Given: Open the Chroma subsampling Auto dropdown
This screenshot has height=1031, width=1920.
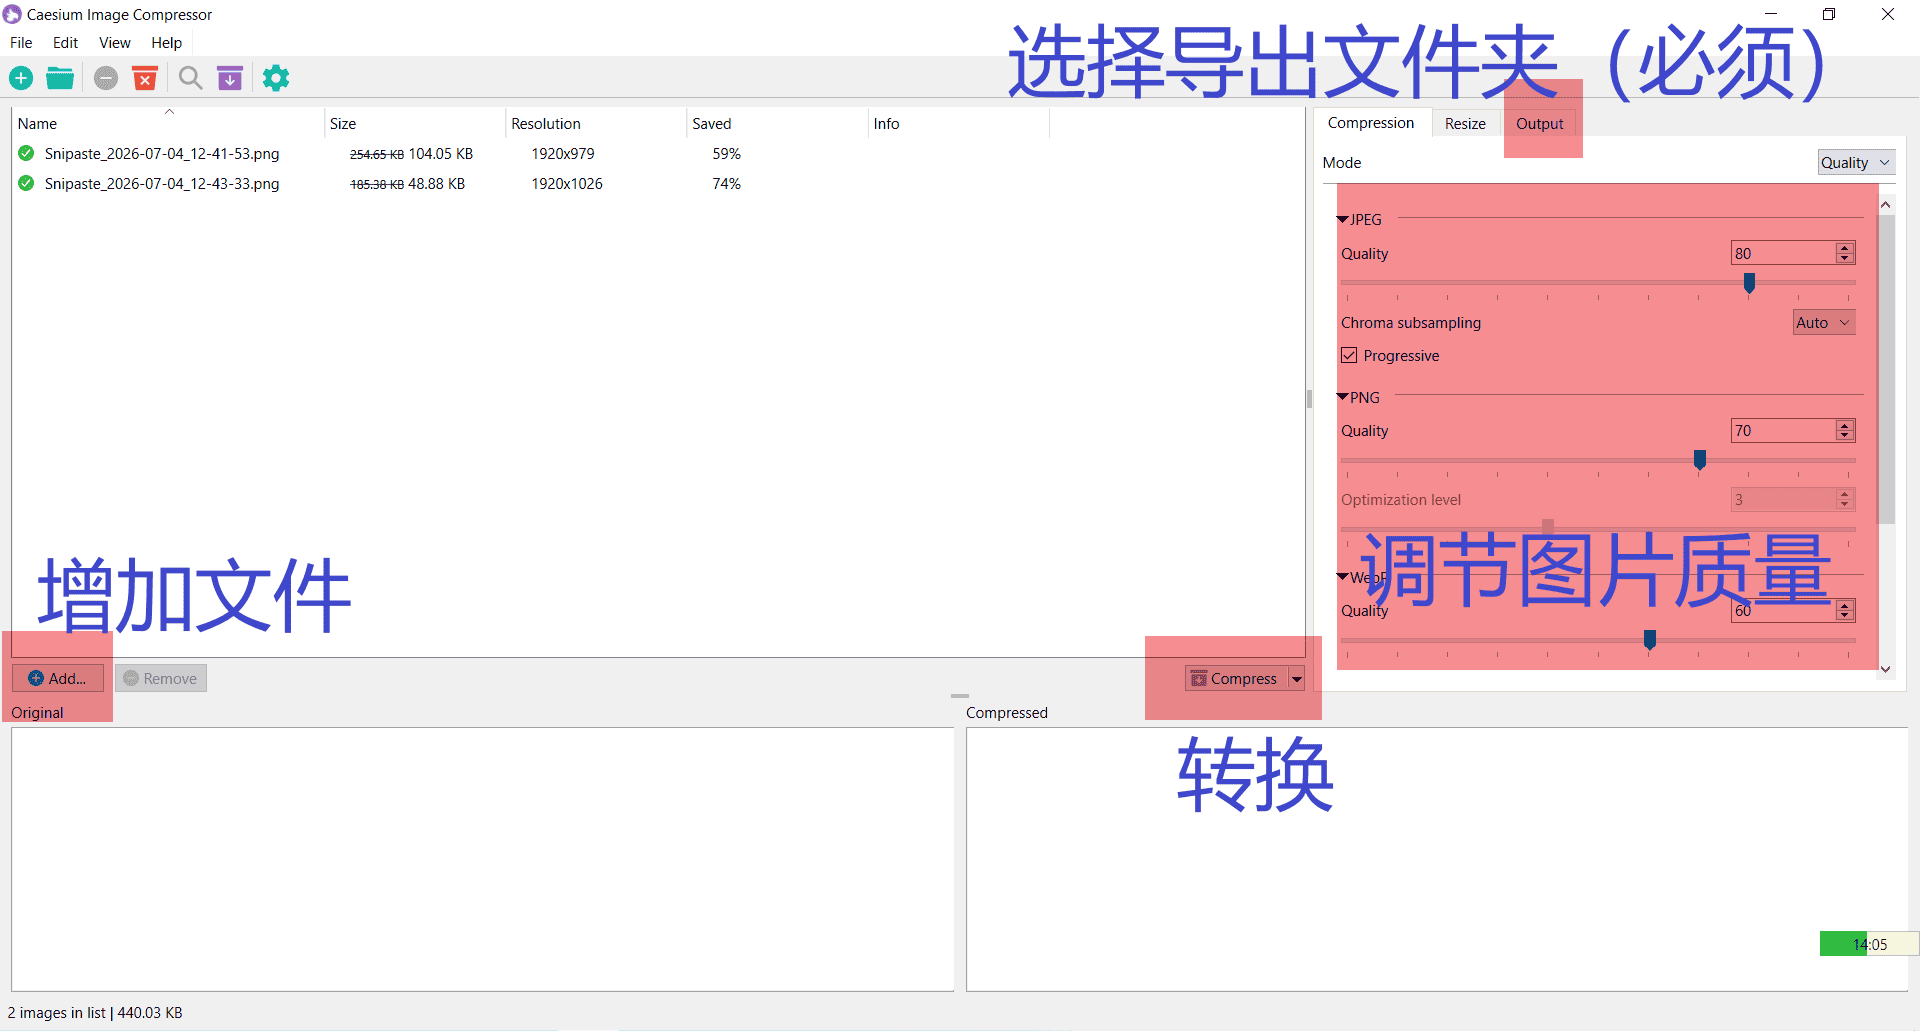Looking at the screenshot, I should 1824,323.
